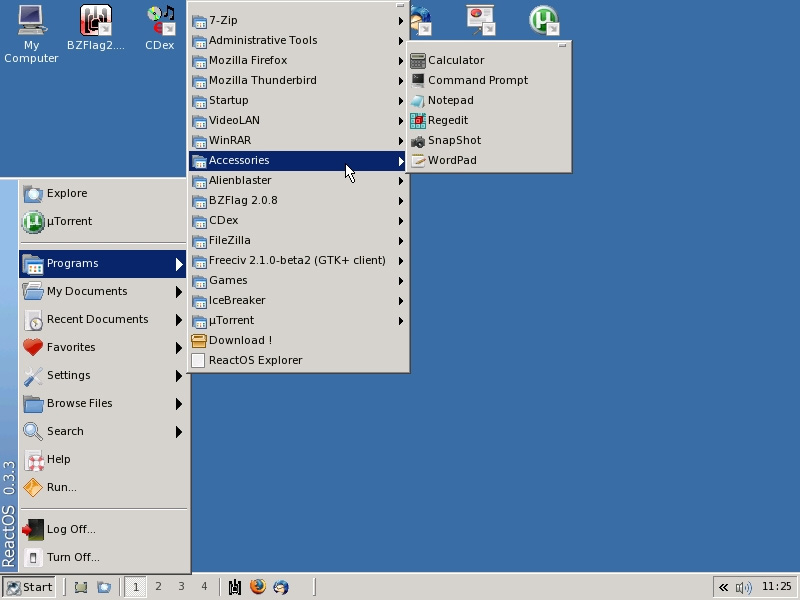Viewport: 800px width, 600px height.
Task: Launch Command Prompt from Accessories
Action: (489, 80)
